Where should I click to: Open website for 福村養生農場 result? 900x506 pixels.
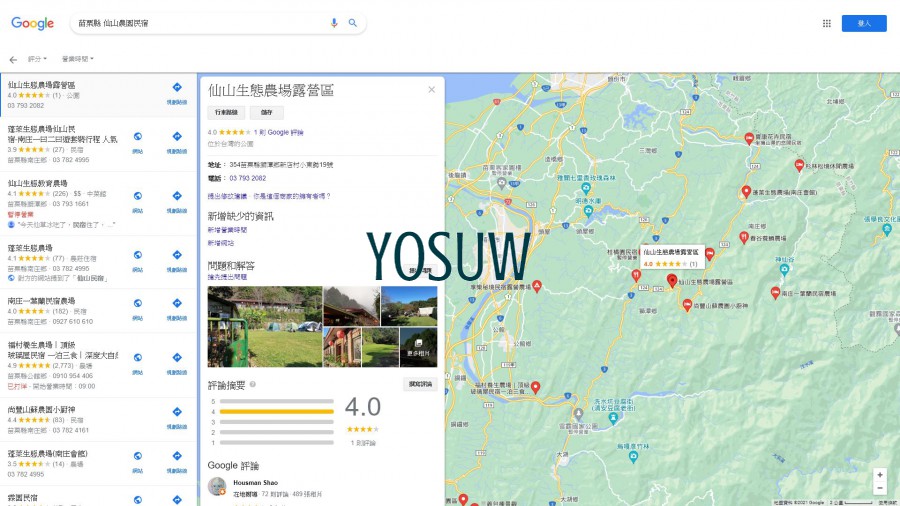click(x=138, y=363)
